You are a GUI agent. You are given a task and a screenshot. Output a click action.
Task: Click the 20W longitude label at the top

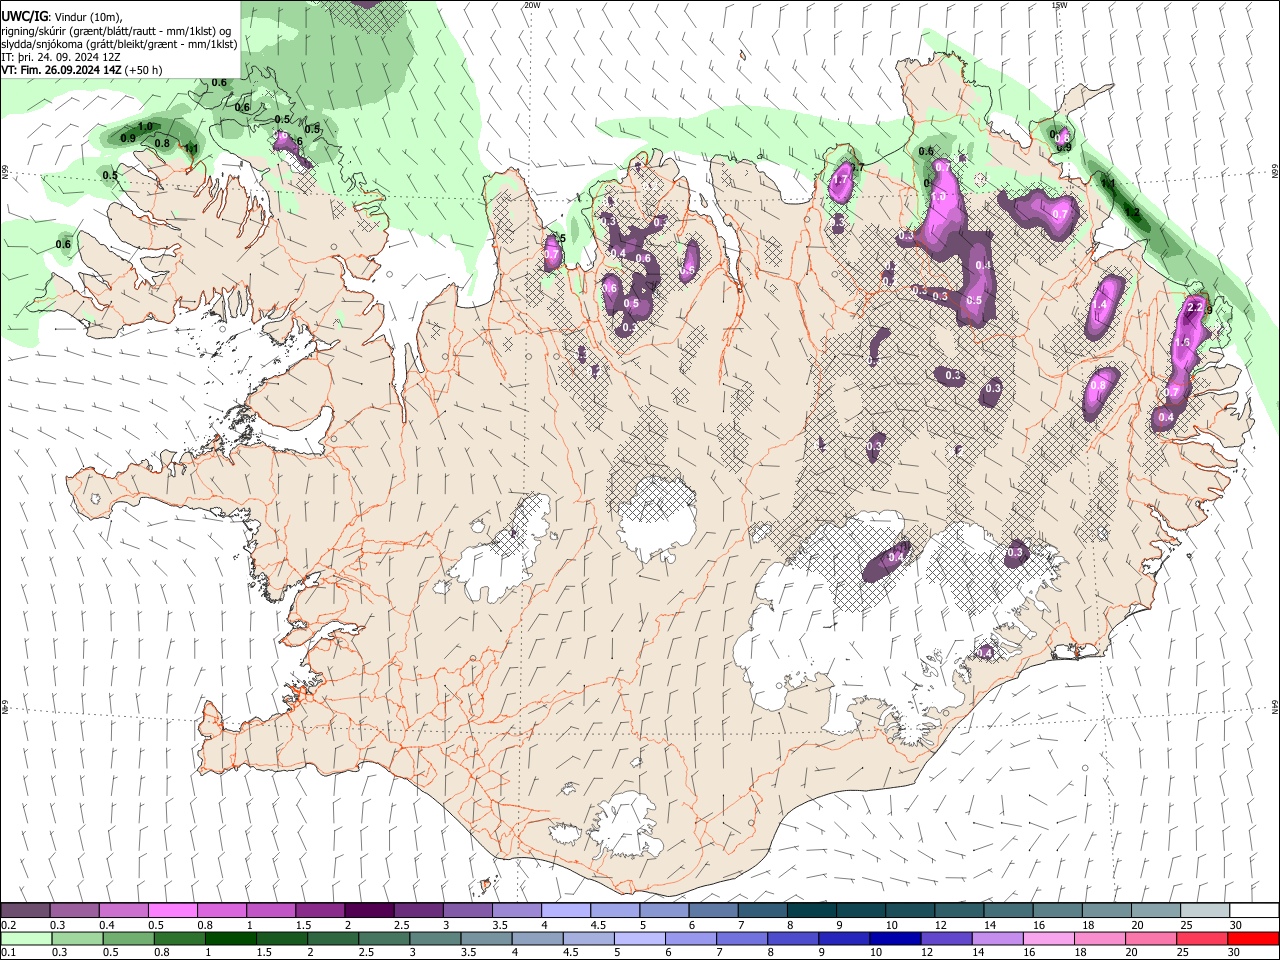coord(532,5)
